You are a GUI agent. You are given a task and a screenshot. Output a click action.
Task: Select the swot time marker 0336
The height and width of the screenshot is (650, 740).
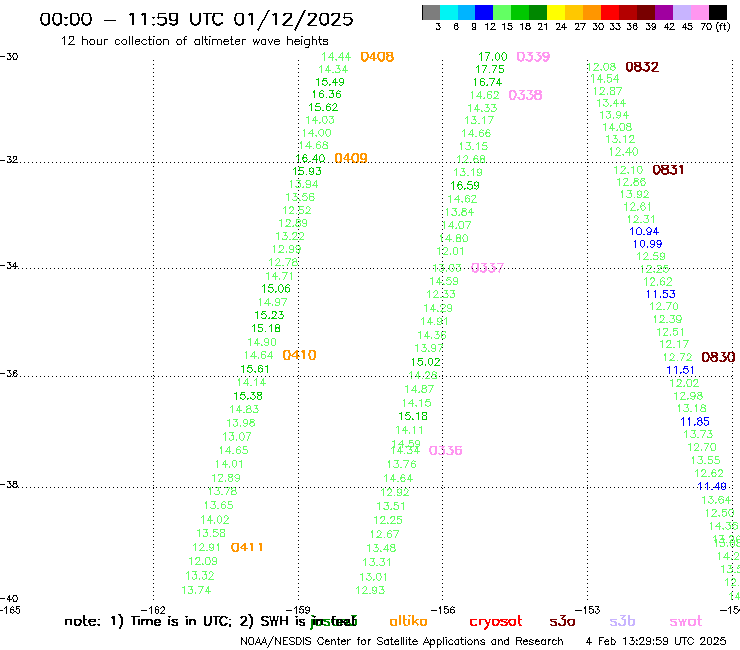coord(445,450)
